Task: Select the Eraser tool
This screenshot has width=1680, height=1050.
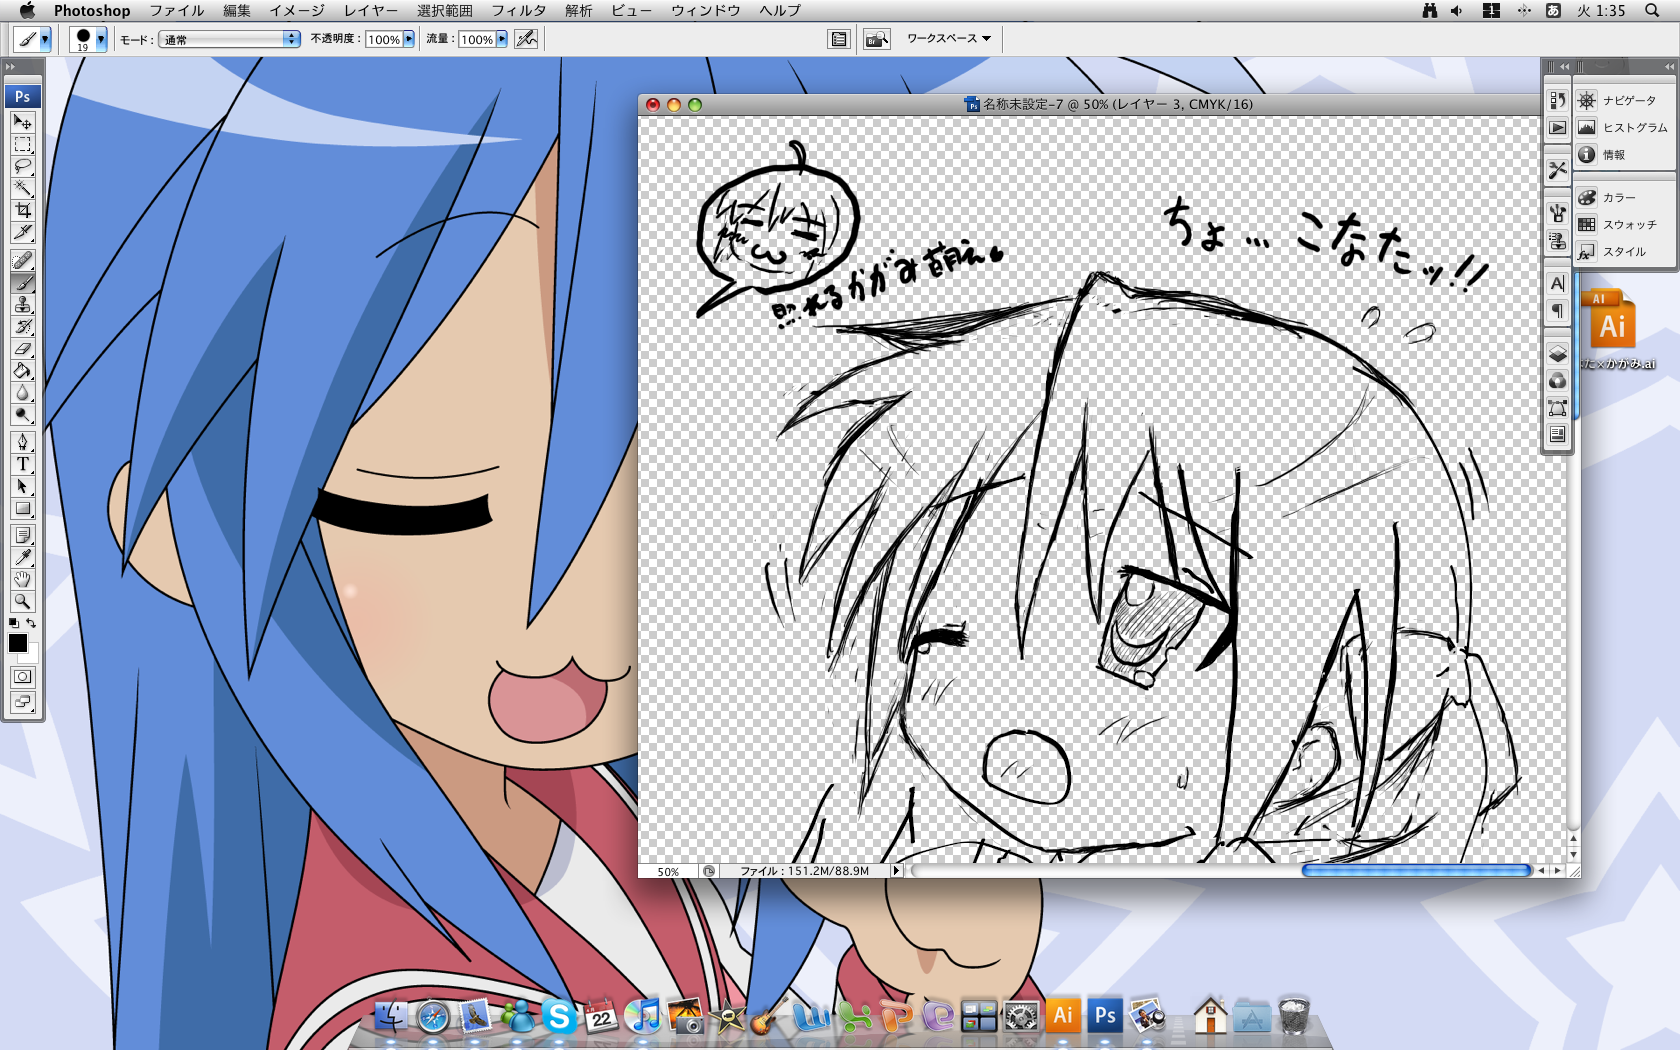Action: [23, 349]
